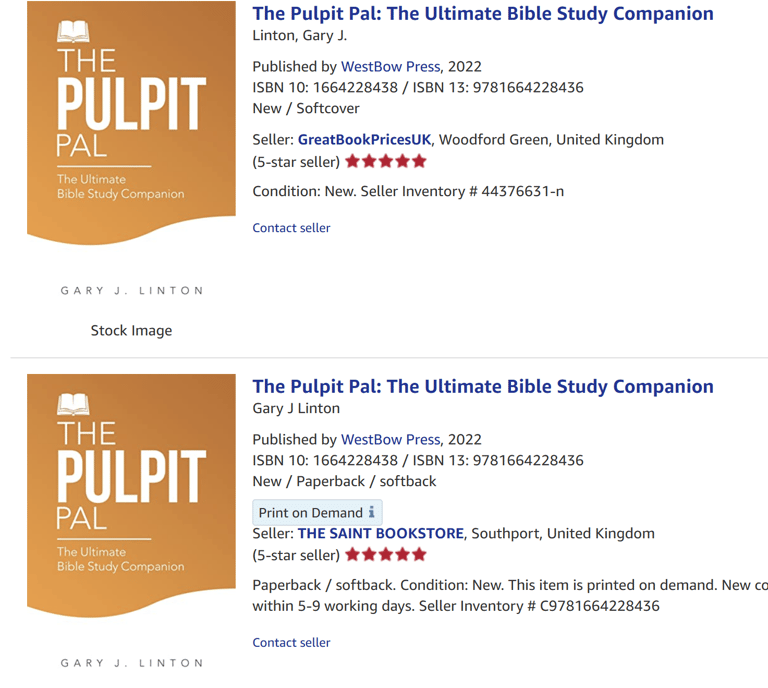Click the red star rating for THE SAINT BOOKSTORE

click(x=386, y=554)
